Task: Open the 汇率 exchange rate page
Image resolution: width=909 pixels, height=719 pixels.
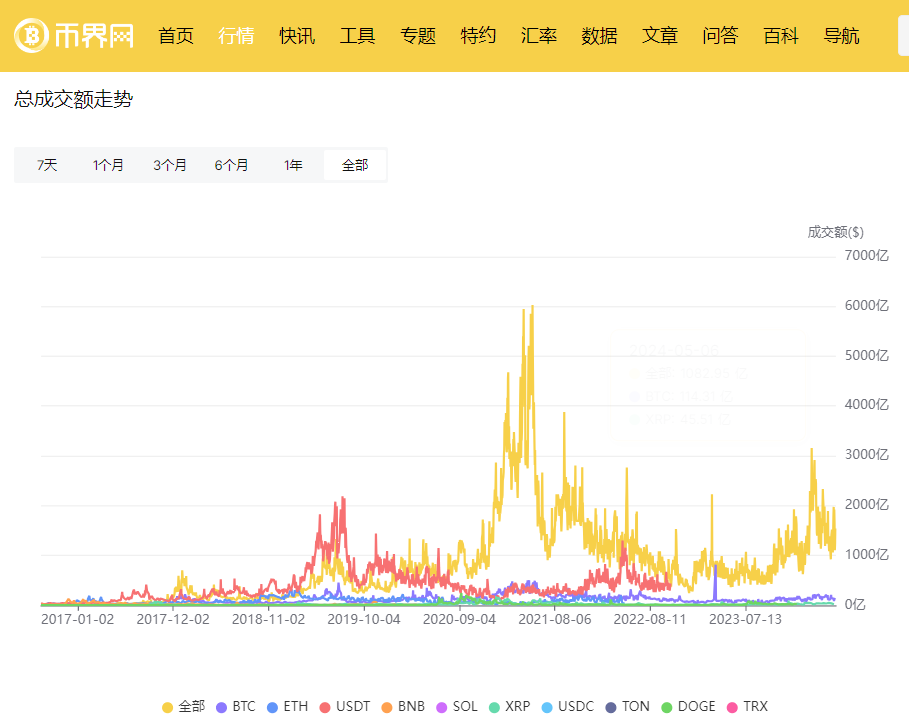Action: pyautogui.click(x=539, y=36)
